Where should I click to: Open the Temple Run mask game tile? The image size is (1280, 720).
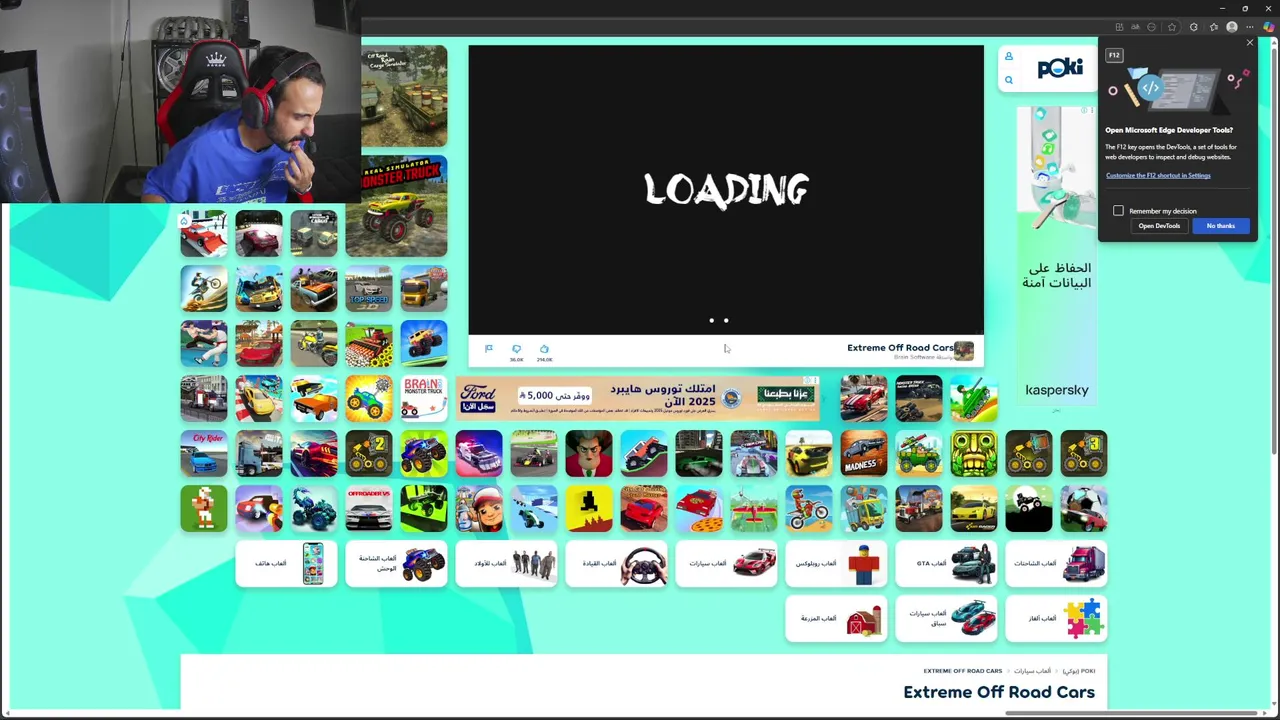coord(974,453)
